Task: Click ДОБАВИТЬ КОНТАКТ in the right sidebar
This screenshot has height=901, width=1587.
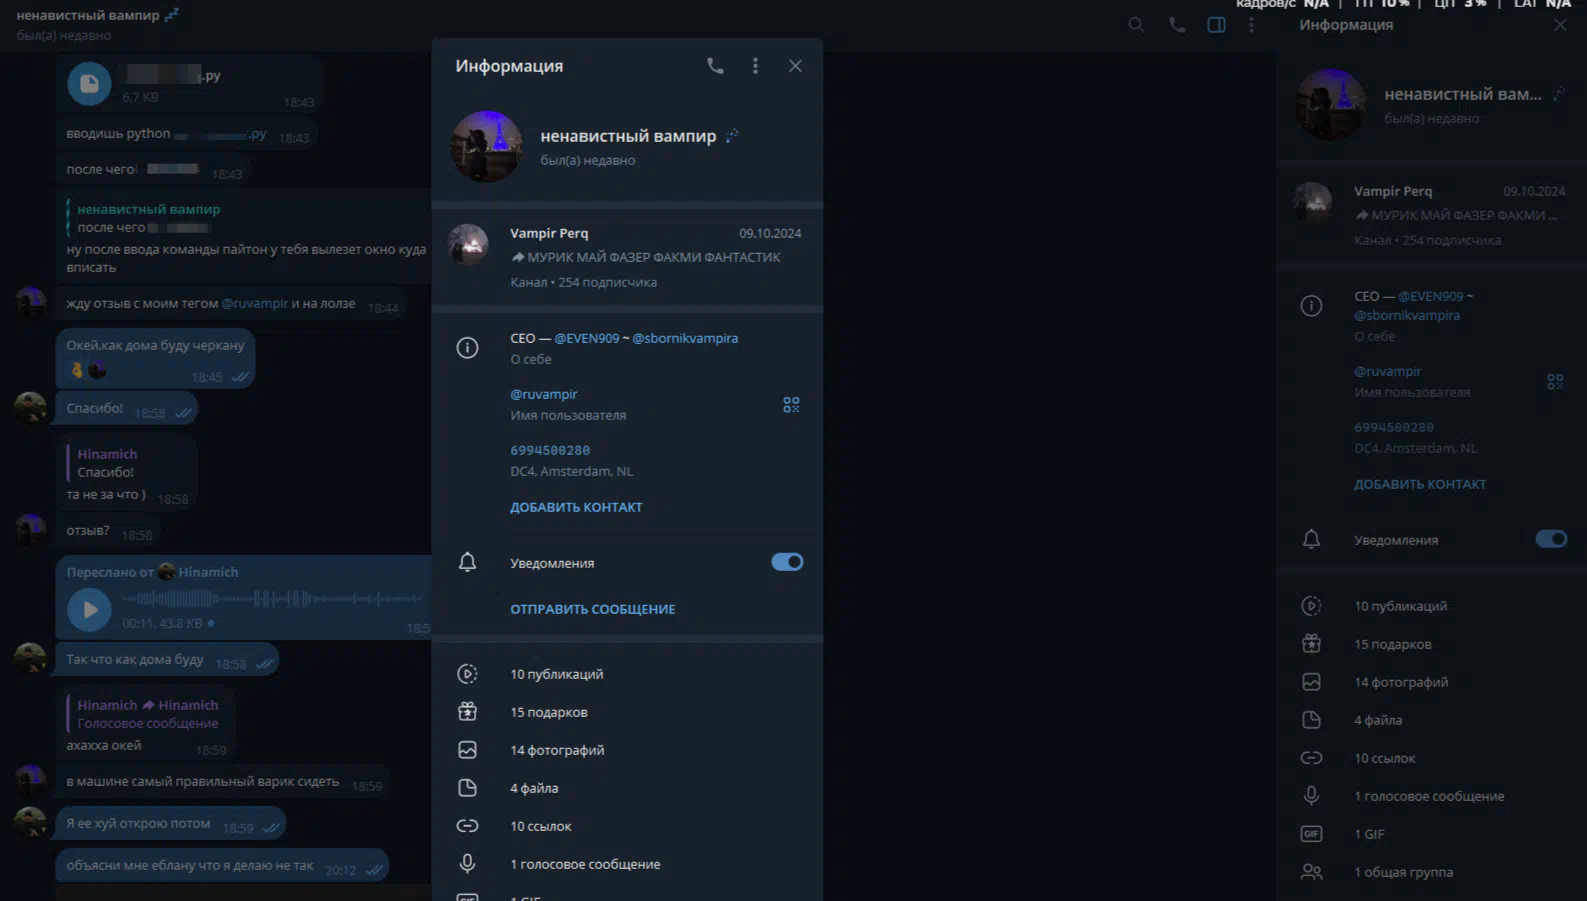Action: click(x=1420, y=484)
